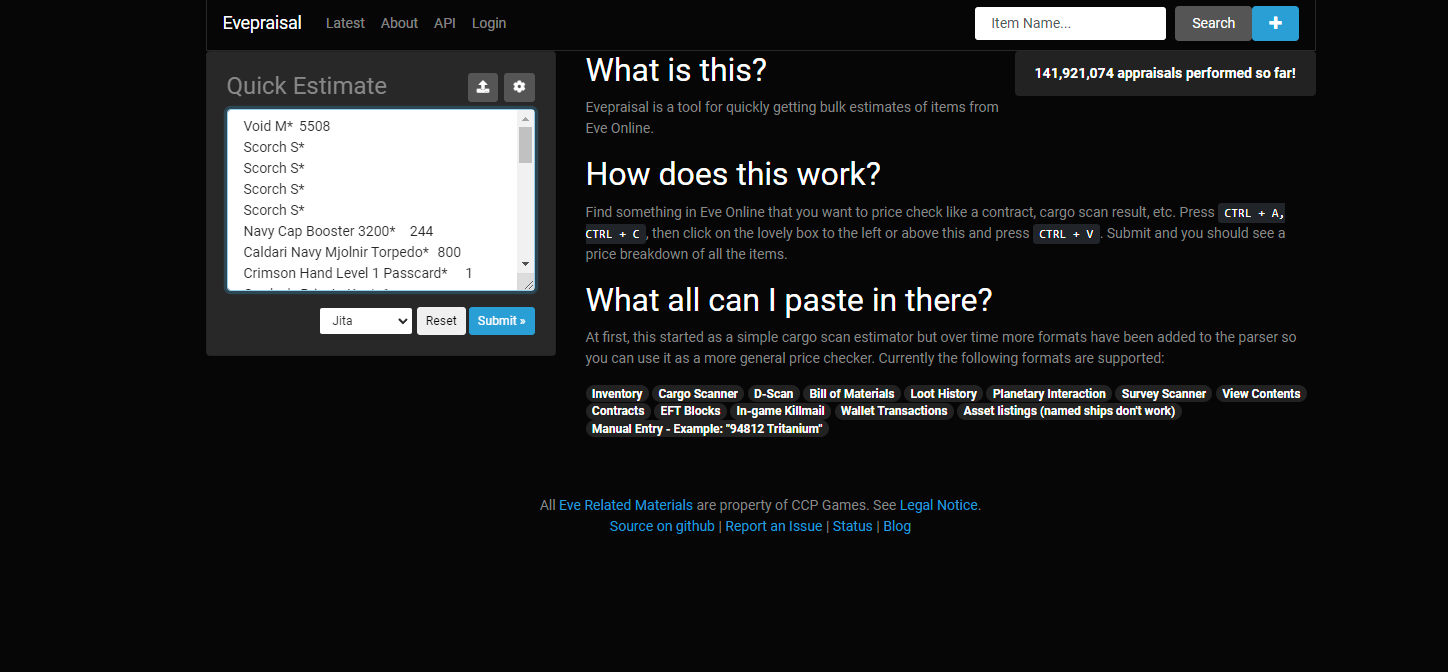Click the textarea scrollbar thumb

coord(526,145)
